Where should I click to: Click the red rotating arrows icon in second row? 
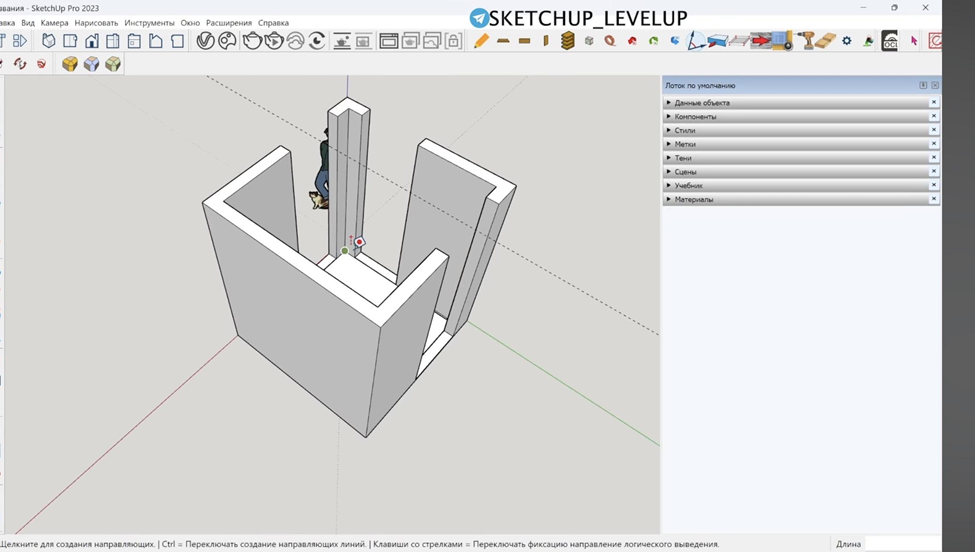click(x=20, y=64)
